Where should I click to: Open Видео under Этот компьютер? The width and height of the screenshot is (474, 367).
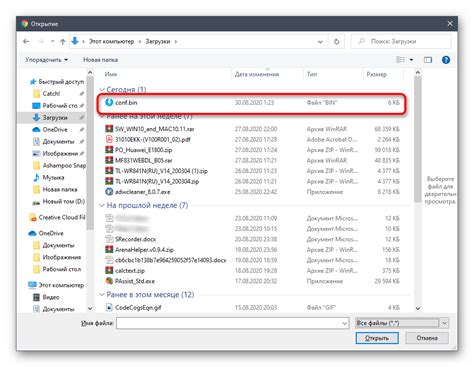(x=46, y=297)
